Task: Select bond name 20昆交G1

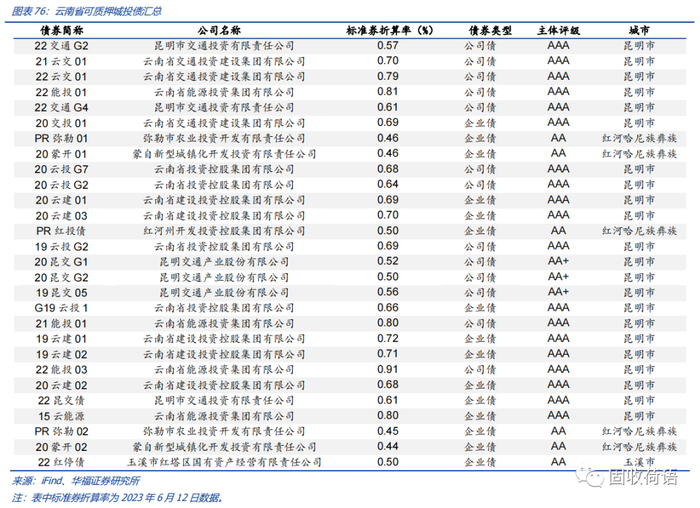Action: click(62, 262)
